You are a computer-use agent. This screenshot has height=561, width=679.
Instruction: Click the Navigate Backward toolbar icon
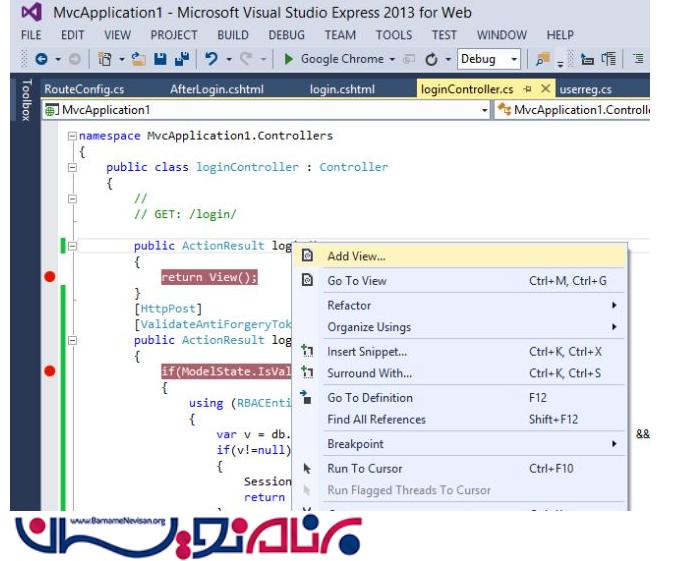[x=41, y=60]
